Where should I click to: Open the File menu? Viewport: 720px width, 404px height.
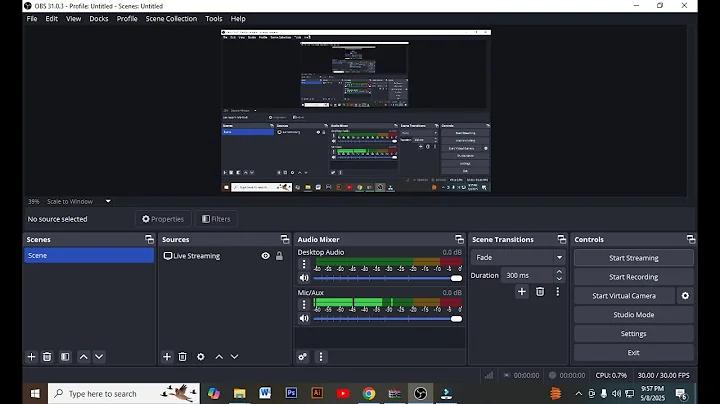[x=32, y=19]
